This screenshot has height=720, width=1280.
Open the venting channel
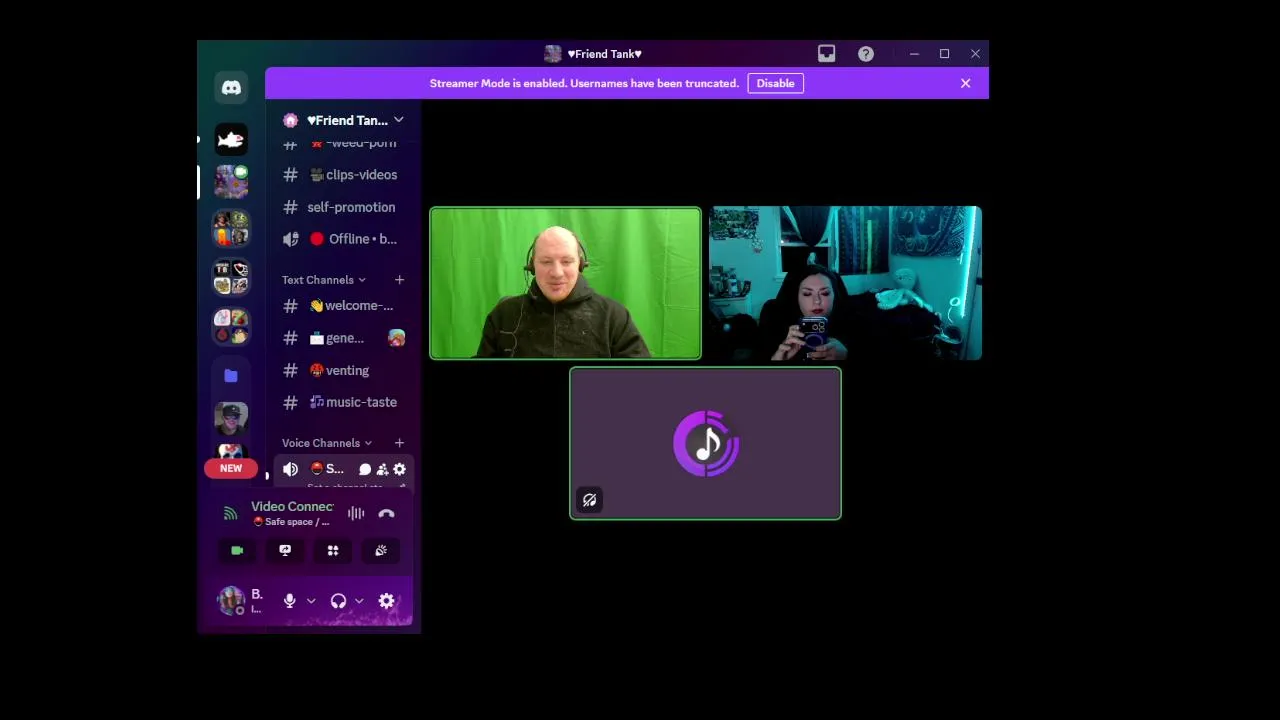pos(343,370)
